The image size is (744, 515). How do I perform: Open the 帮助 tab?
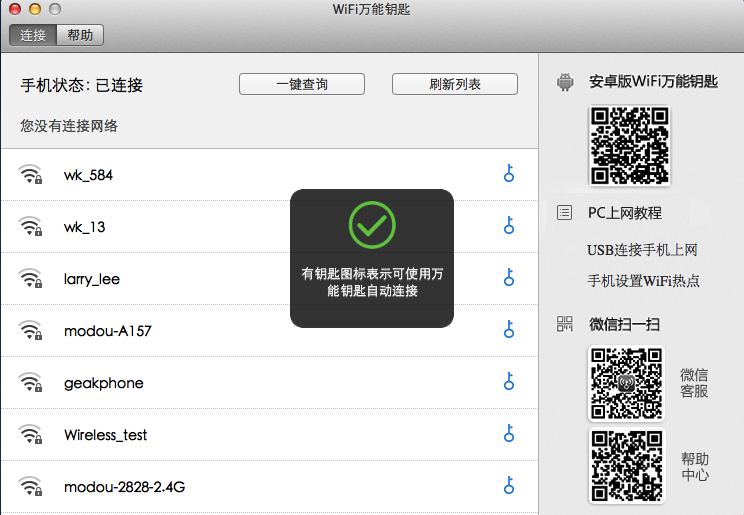tap(80, 35)
